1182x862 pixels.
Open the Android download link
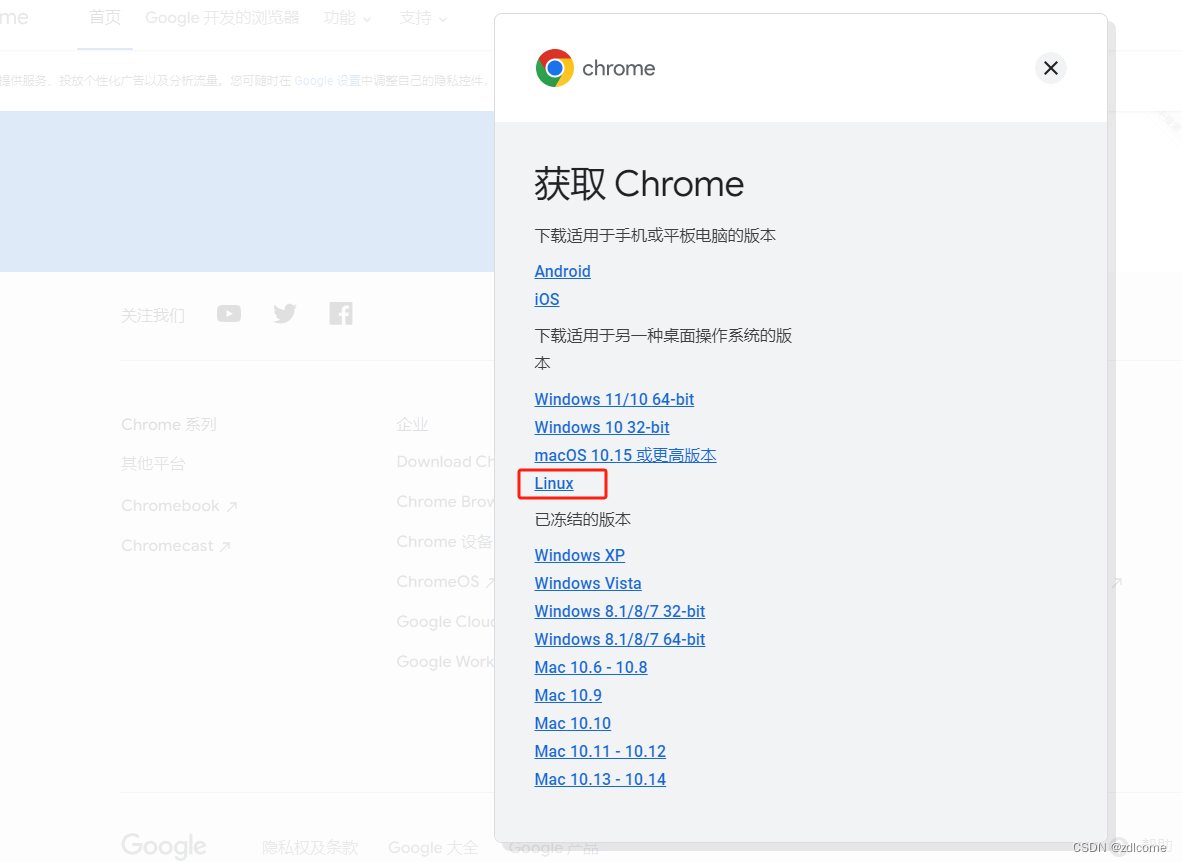(x=562, y=271)
